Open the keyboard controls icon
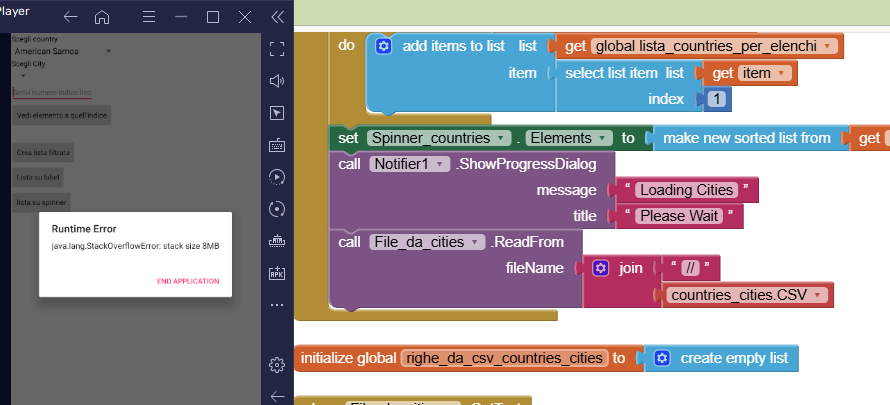Screen dimensions: 890x405 click(278, 145)
